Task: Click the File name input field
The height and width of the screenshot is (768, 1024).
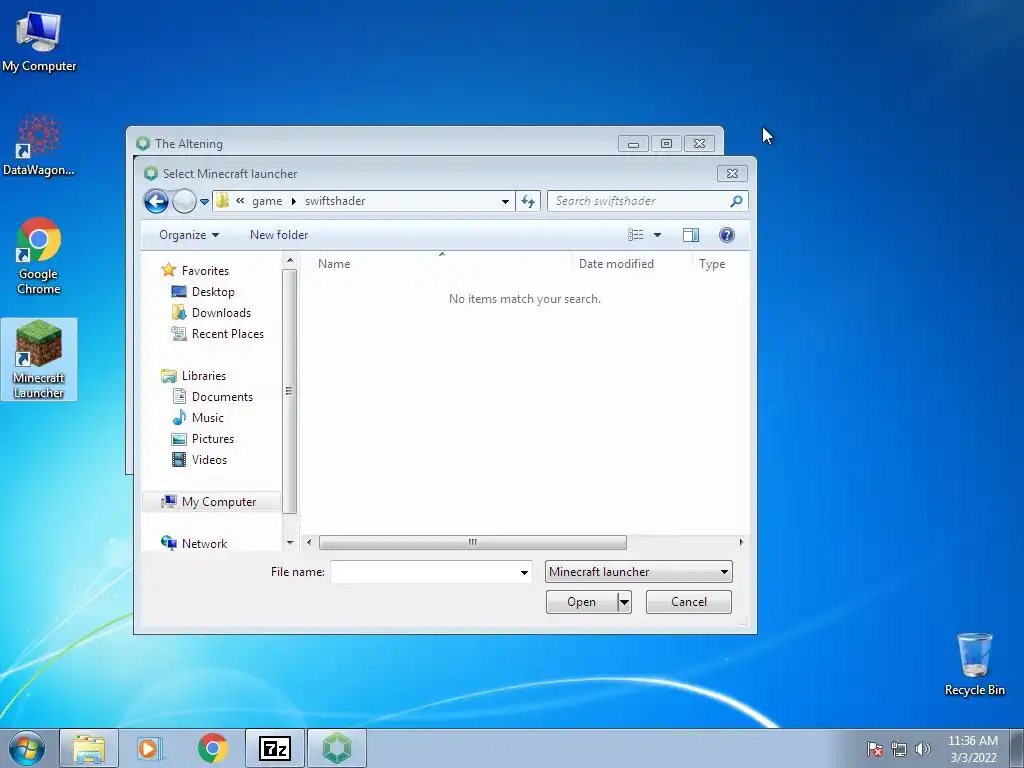Action: [x=424, y=572]
